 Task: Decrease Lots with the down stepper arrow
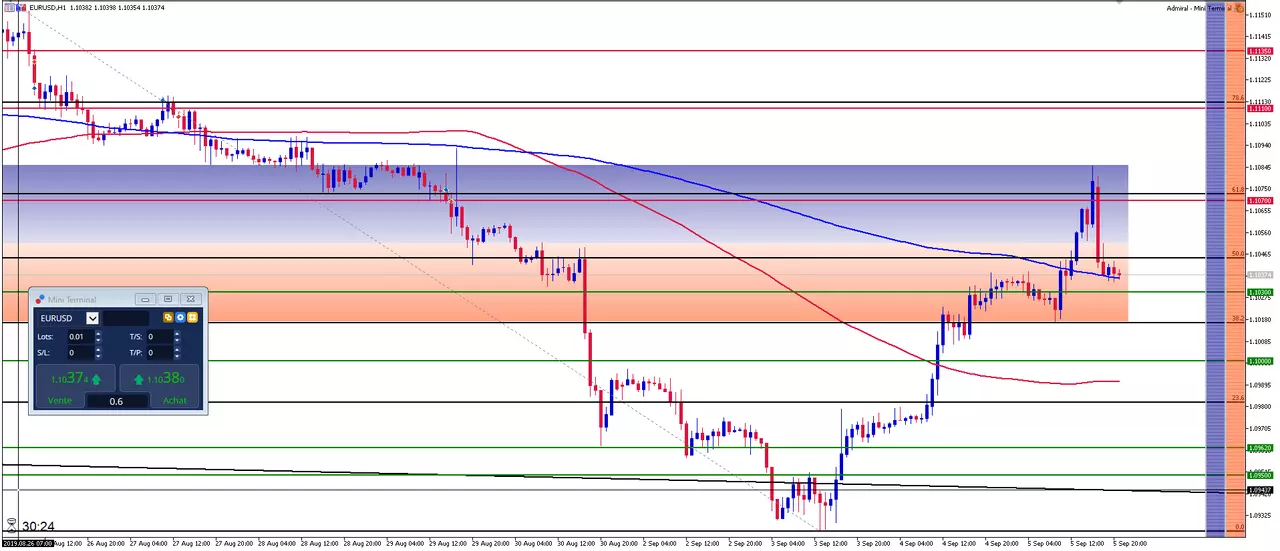(x=98, y=340)
